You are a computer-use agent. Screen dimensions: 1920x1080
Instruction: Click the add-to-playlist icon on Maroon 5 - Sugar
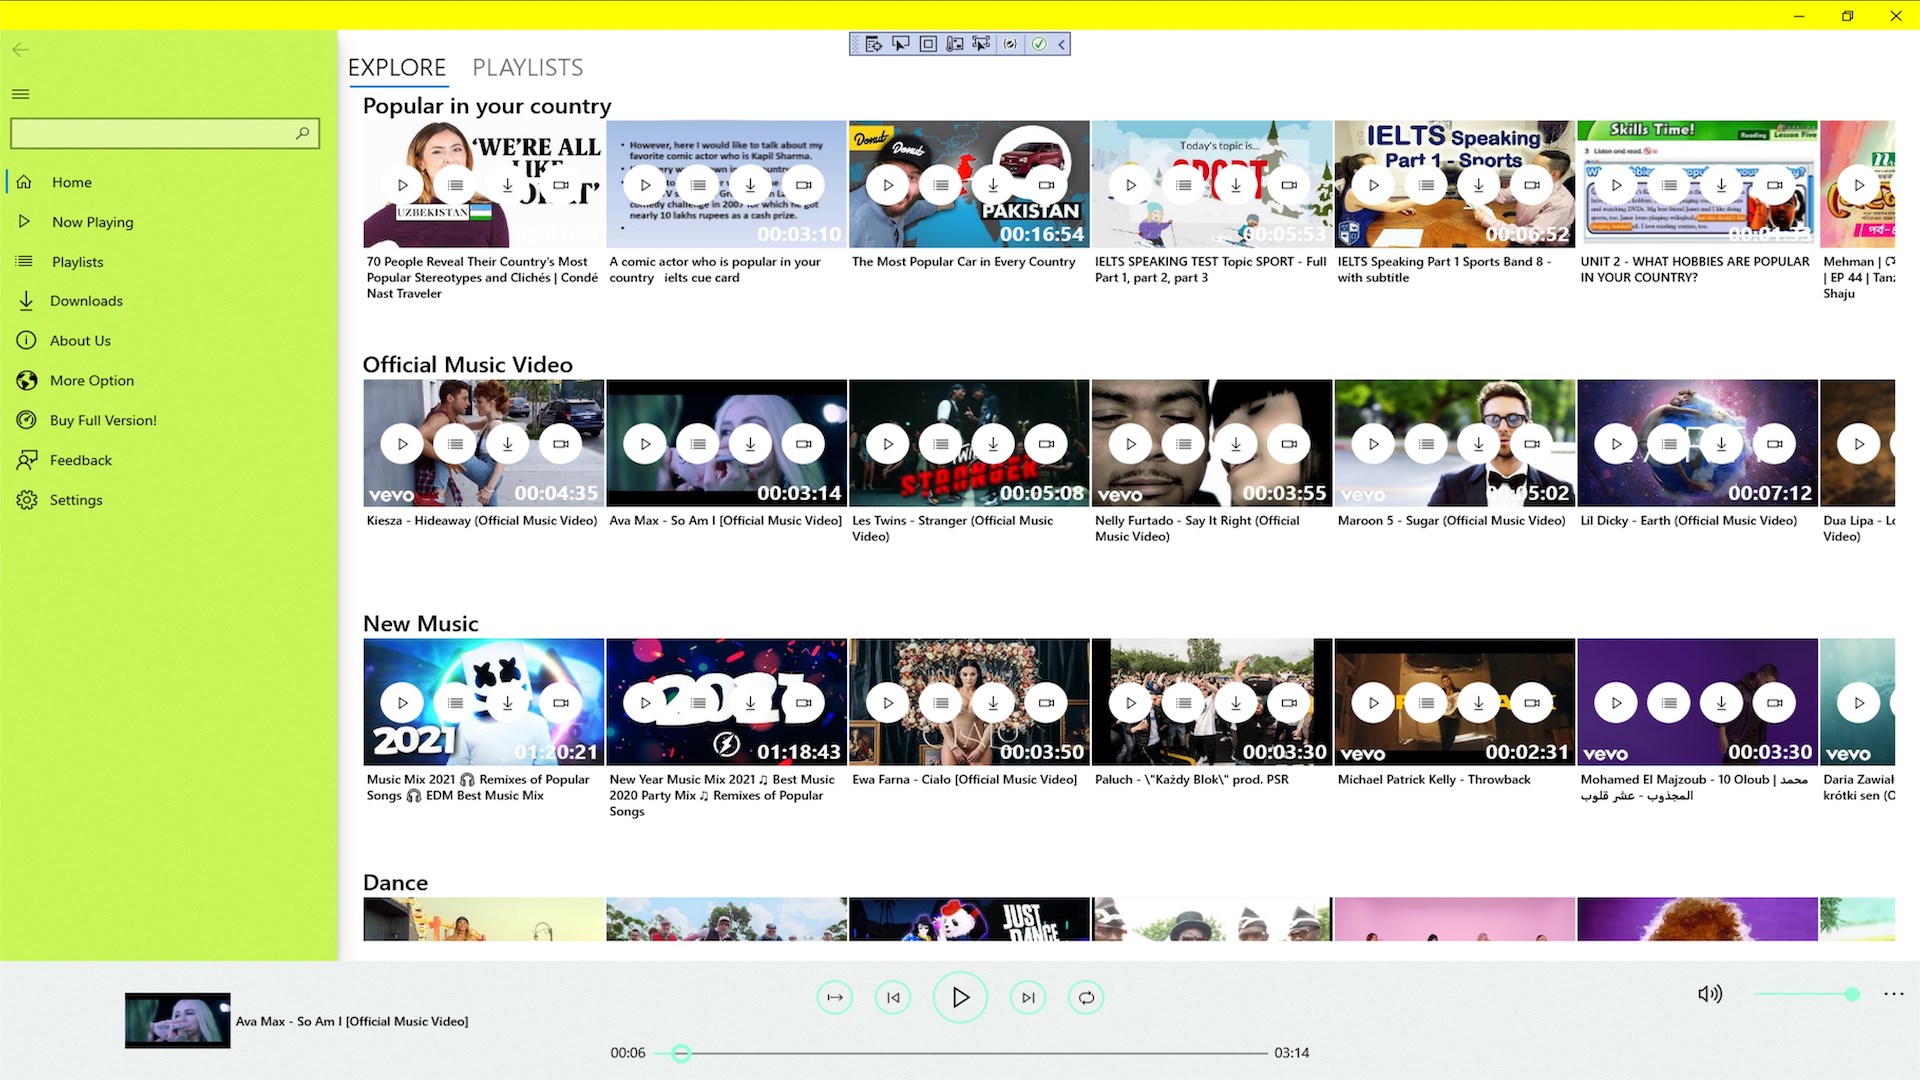click(x=1426, y=443)
